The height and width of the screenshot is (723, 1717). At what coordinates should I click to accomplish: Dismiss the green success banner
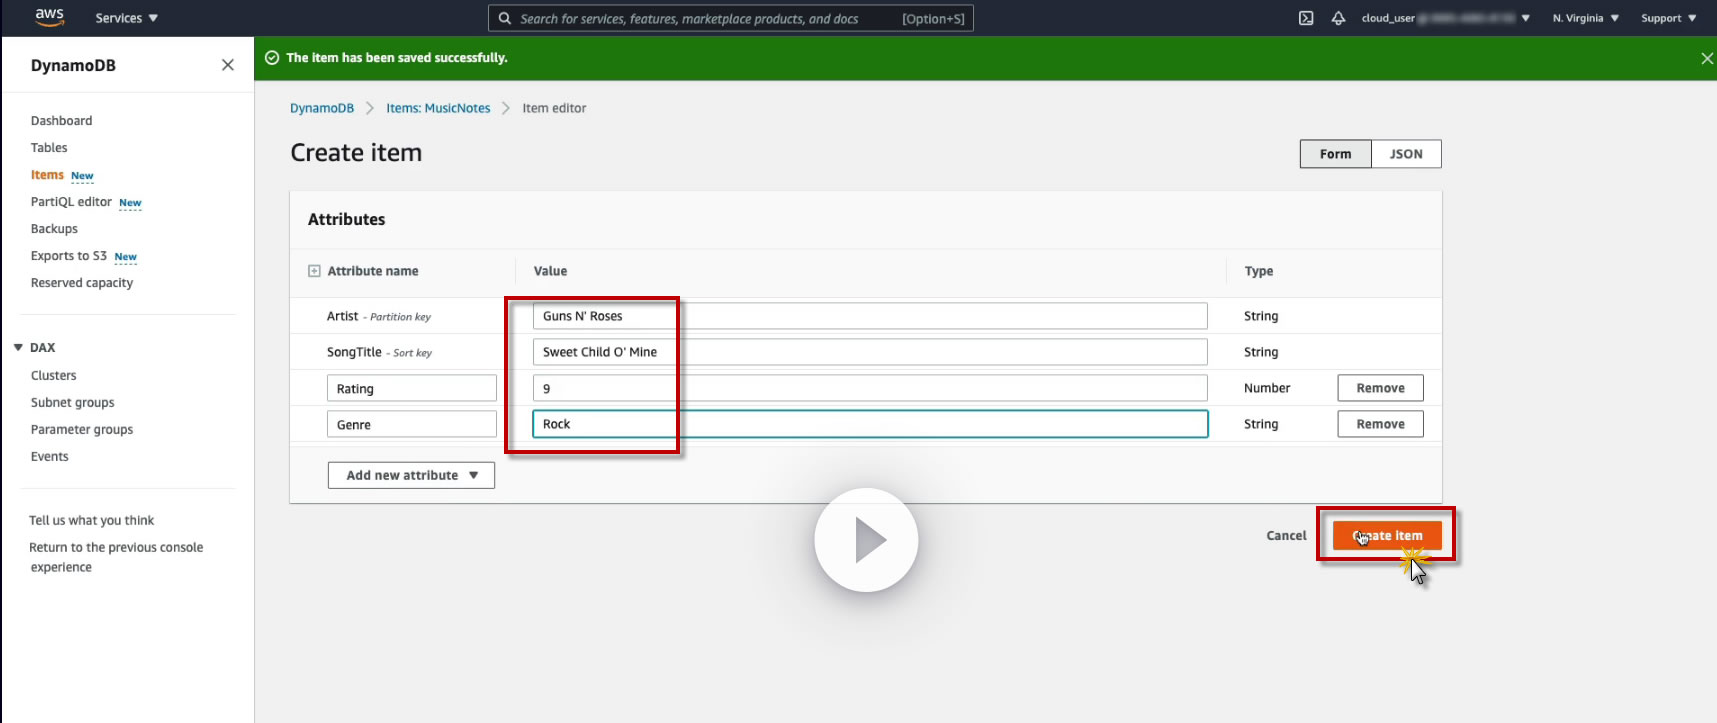click(1706, 59)
